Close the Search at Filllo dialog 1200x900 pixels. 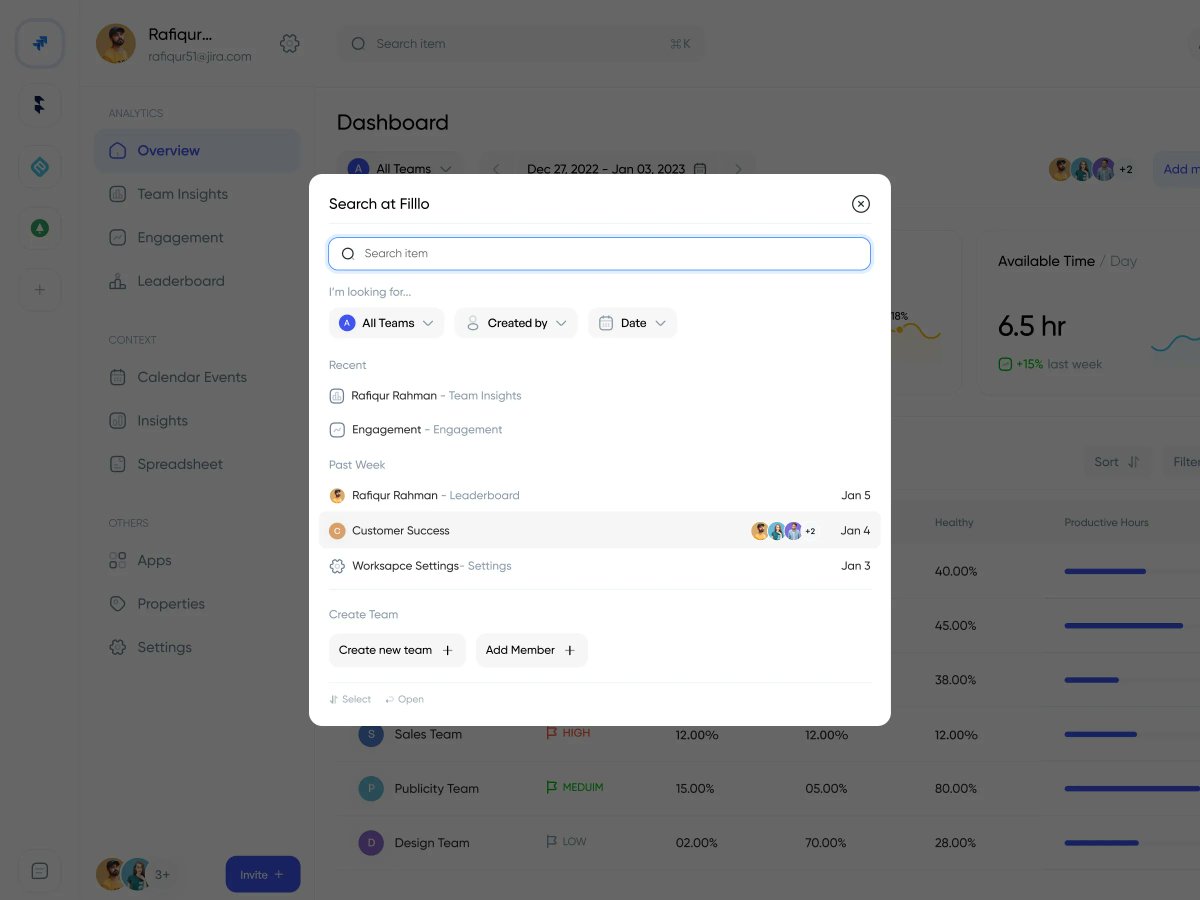(x=860, y=204)
